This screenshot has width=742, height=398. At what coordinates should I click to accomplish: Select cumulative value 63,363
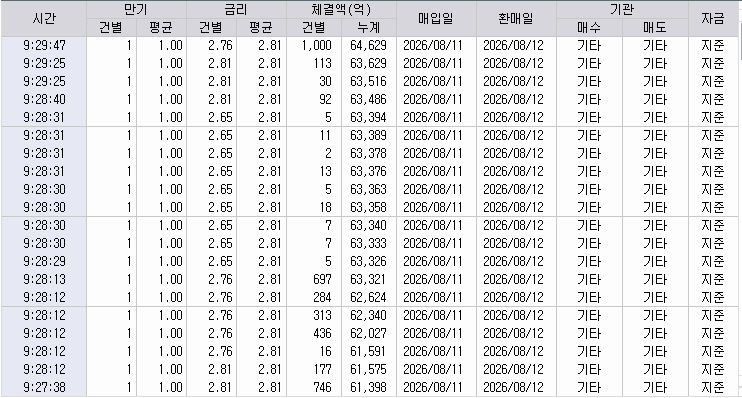point(368,189)
